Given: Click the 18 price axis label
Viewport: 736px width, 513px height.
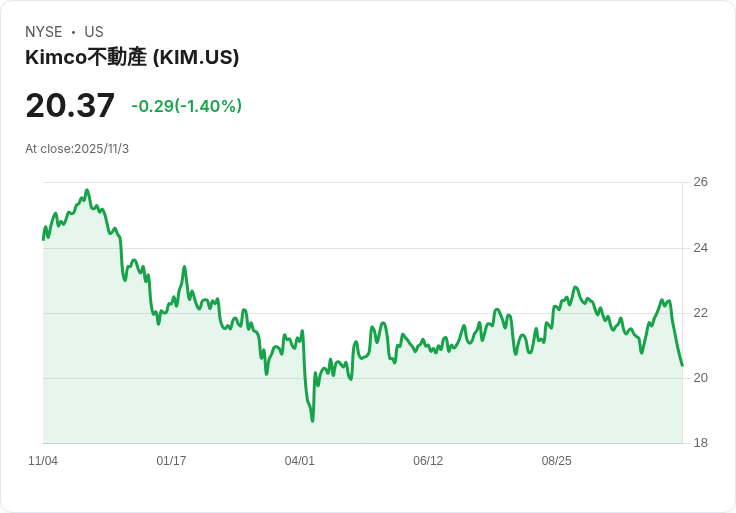Looking at the screenshot, I should [x=700, y=443].
